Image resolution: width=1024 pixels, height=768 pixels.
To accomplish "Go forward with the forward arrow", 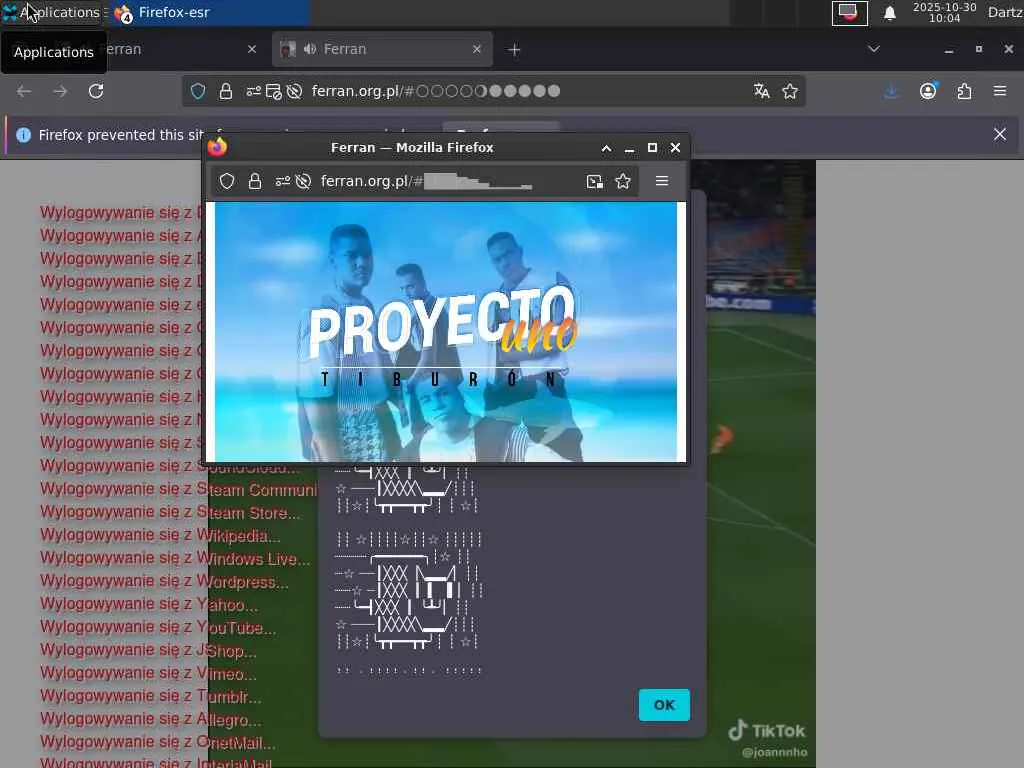I will [x=60, y=91].
